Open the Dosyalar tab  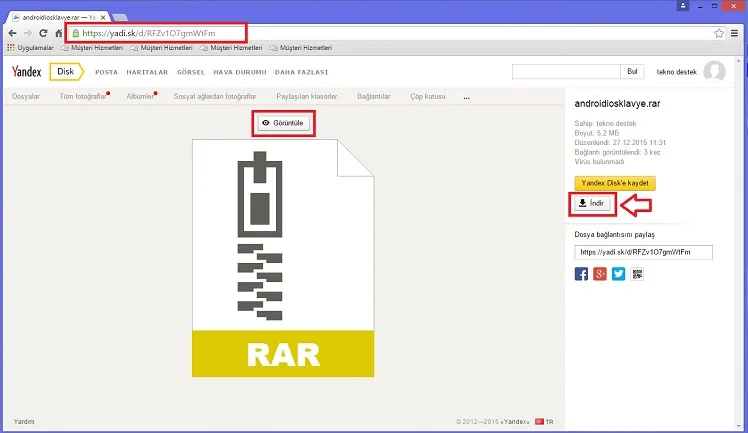(x=26, y=96)
